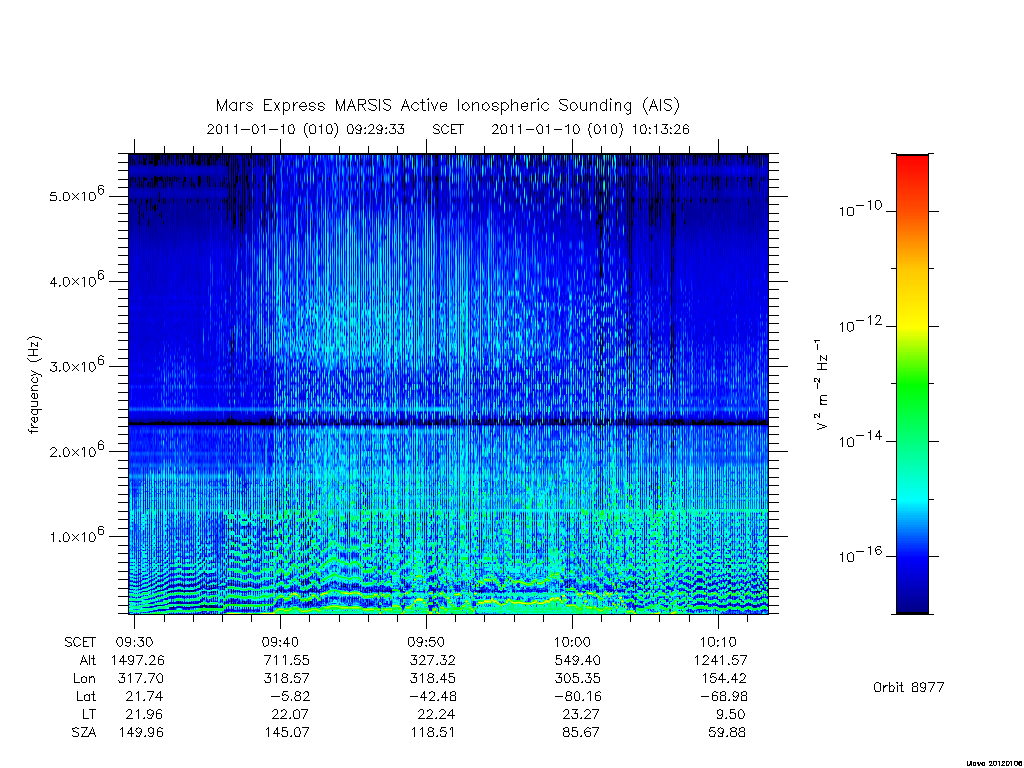Click altitude value 549.40
Image resolution: width=1024 pixels, height=768 pixels.
pos(577,660)
